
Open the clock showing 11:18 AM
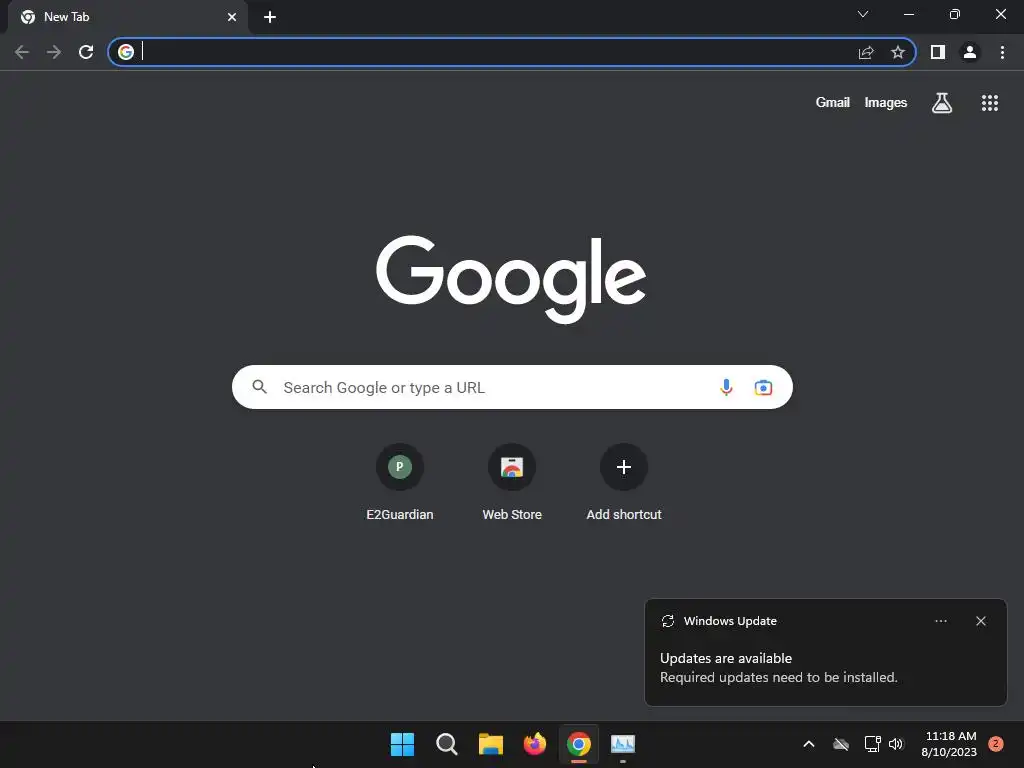[950, 744]
